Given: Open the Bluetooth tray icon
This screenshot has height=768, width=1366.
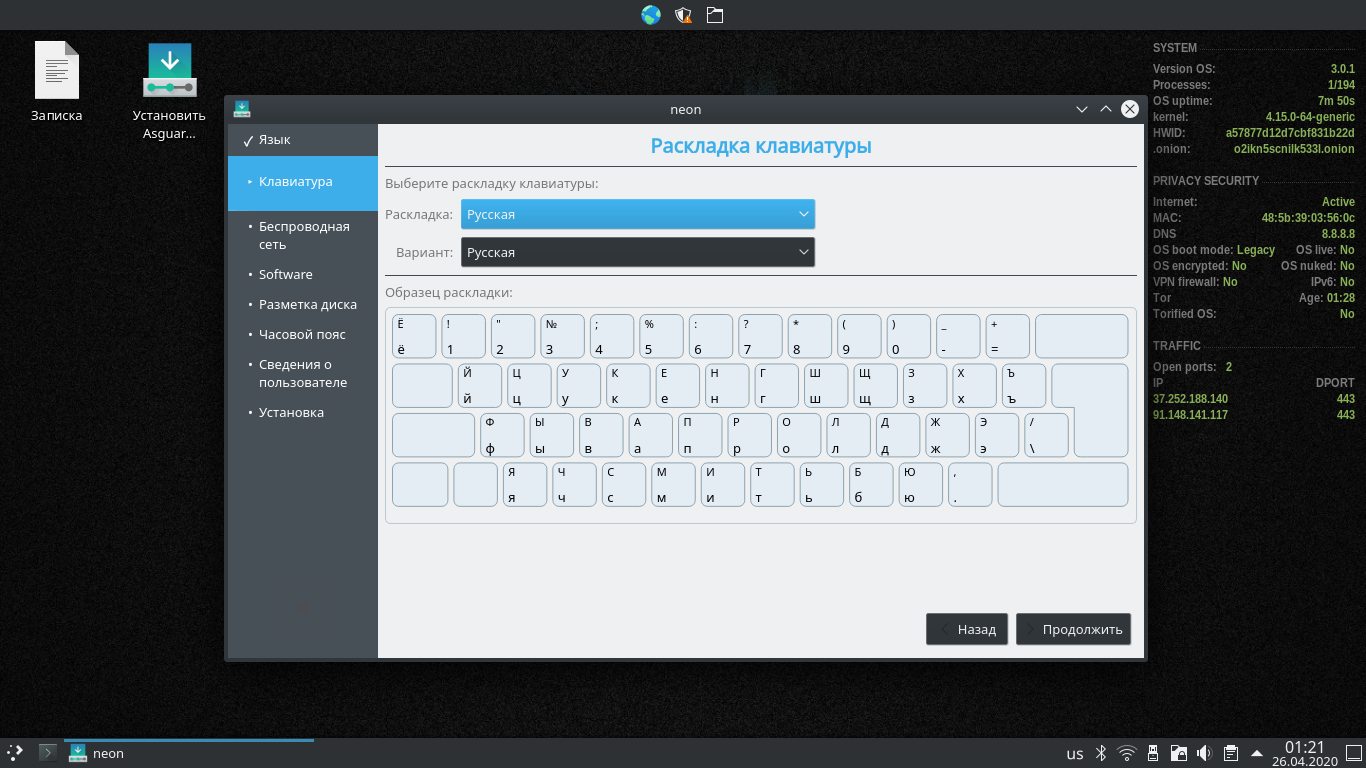Looking at the screenshot, I should 1101,753.
